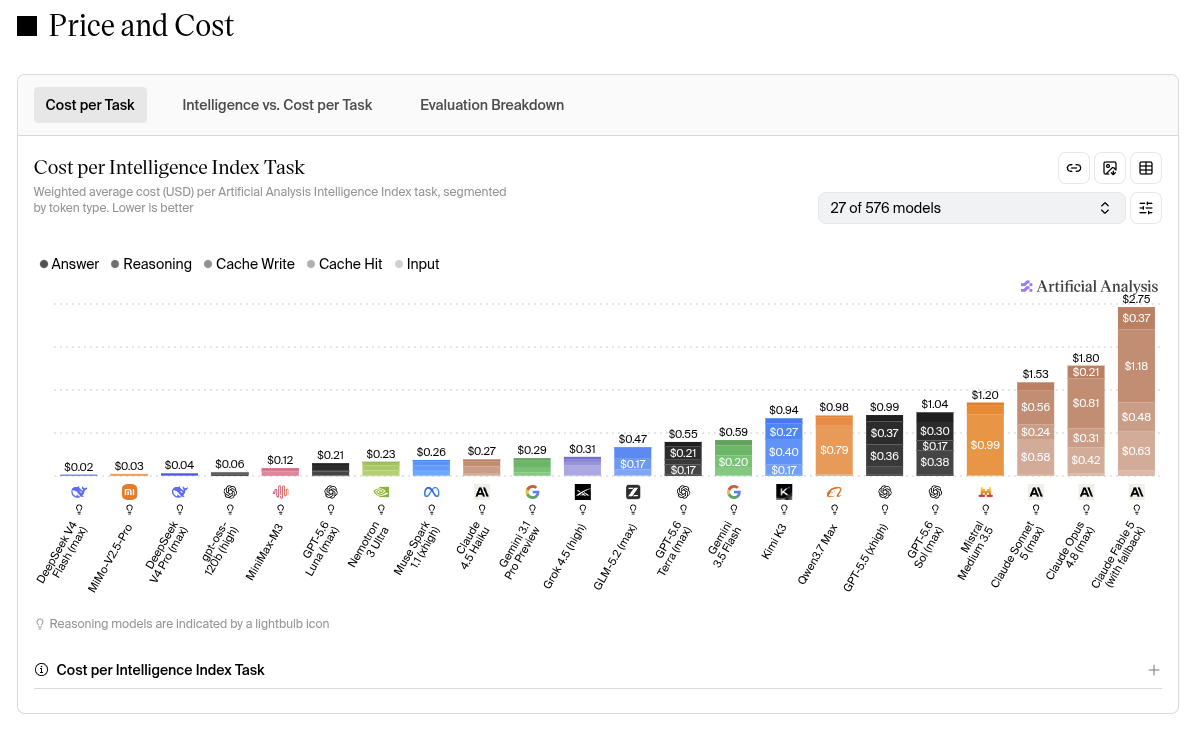The height and width of the screenshot is (740, 1194).
Task: Click the $0.81 segment of Claude Opus bar
Action: (x=1086, y=403)
